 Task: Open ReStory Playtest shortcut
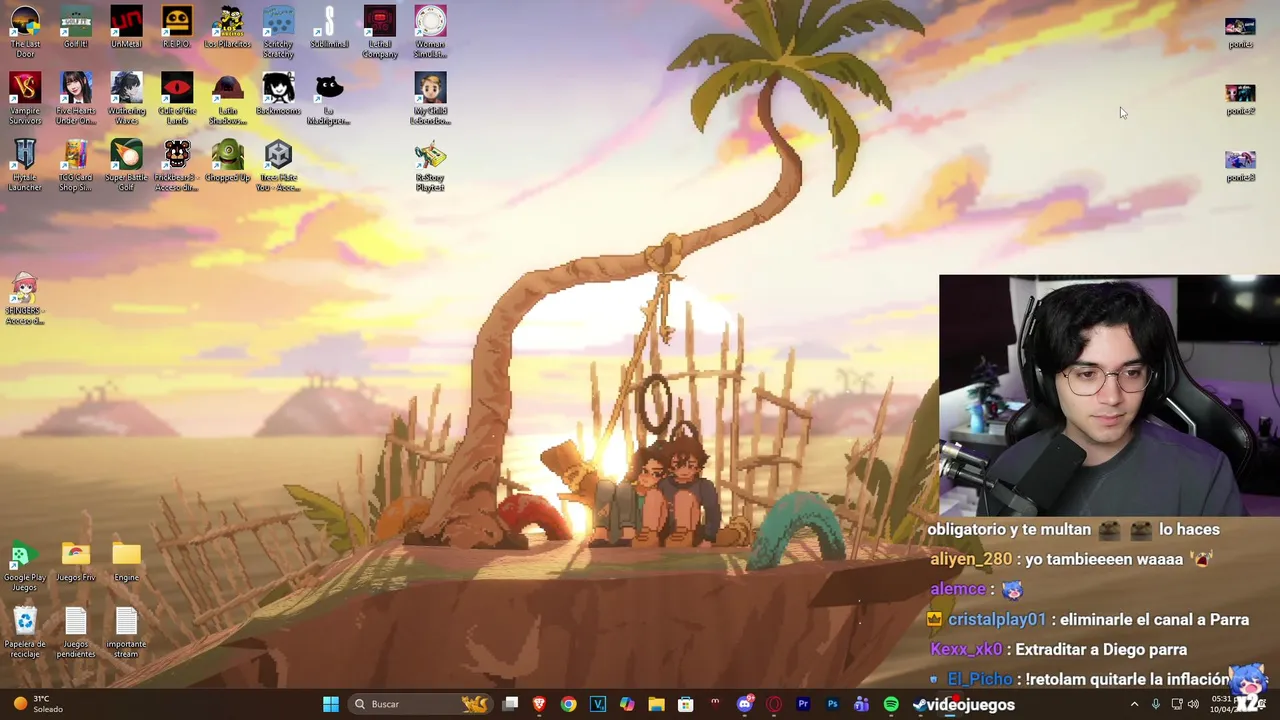430,166
